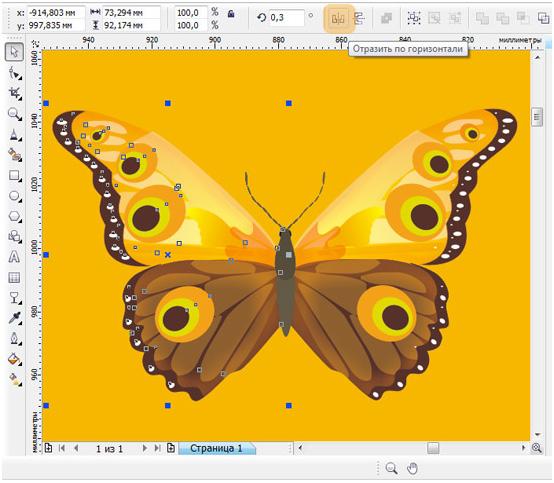Open the Страница 1 page tab
Image resolution: width=554 pixels, height=483 pixels.
217,448
